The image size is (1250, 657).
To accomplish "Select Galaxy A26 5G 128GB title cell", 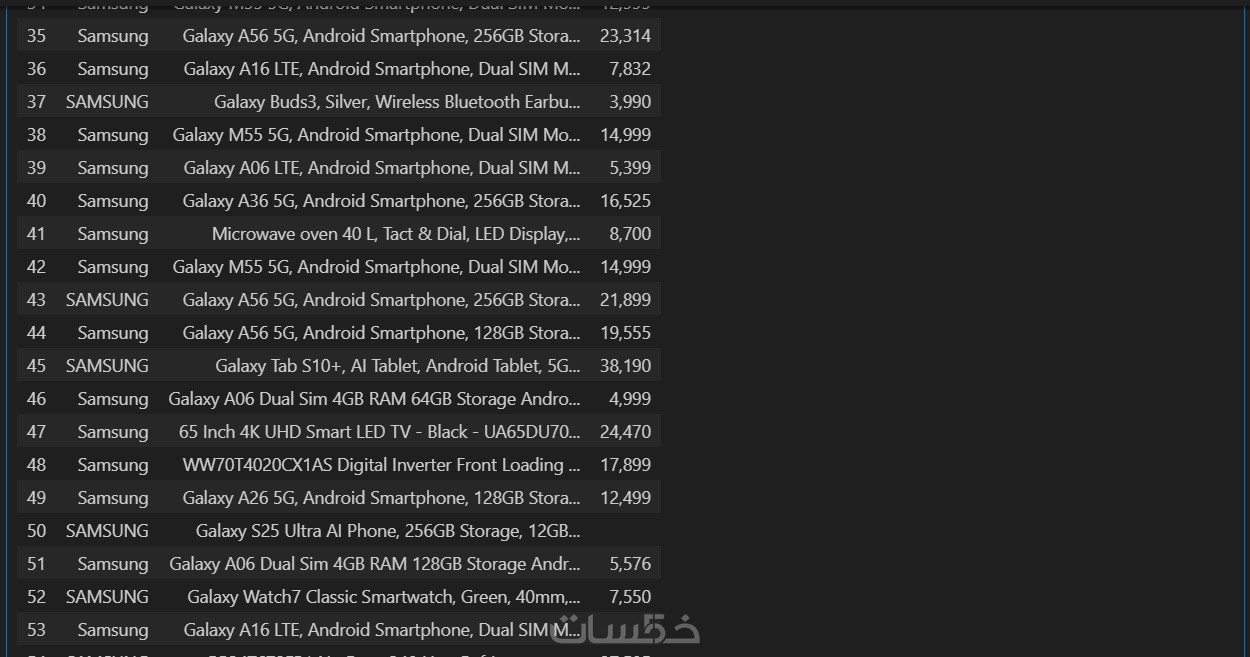I will [381, 498].
